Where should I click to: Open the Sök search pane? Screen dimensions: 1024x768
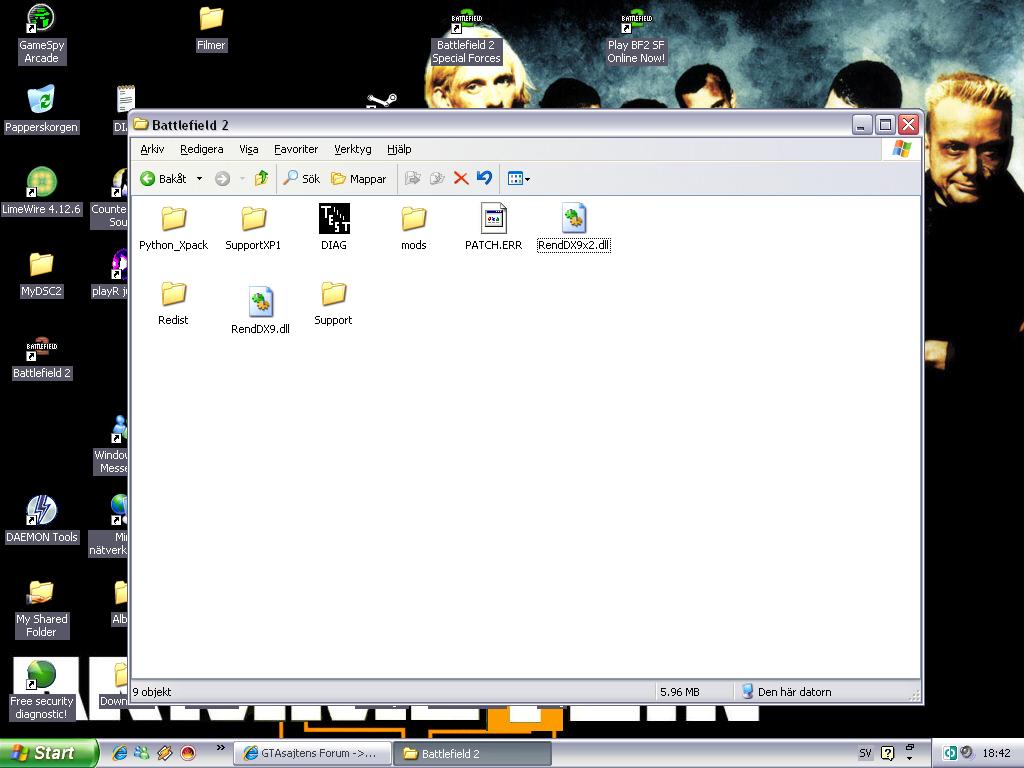302,179
